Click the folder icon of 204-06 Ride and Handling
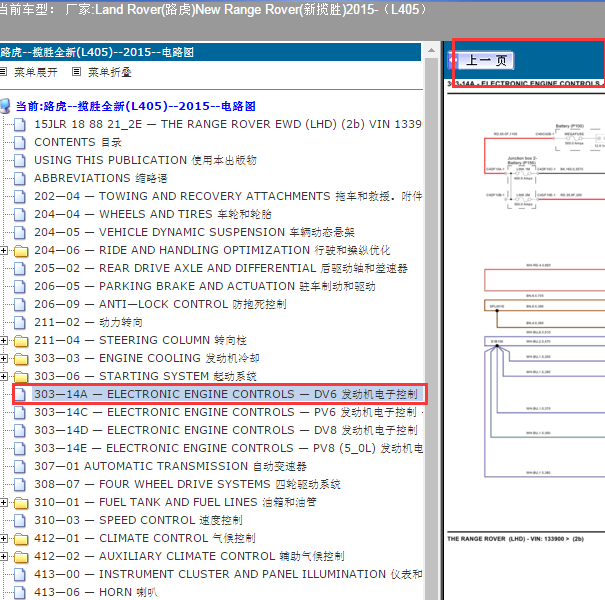This screenshot has height=600, width=605. pos(21,251)
